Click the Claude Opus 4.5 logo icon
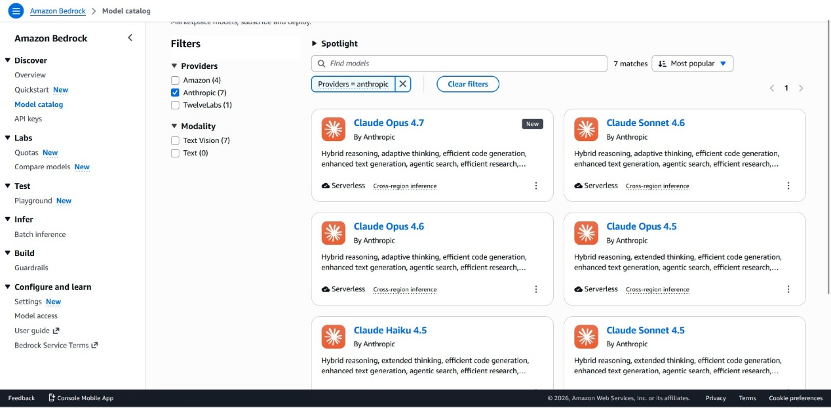 [x=586, y=233]
